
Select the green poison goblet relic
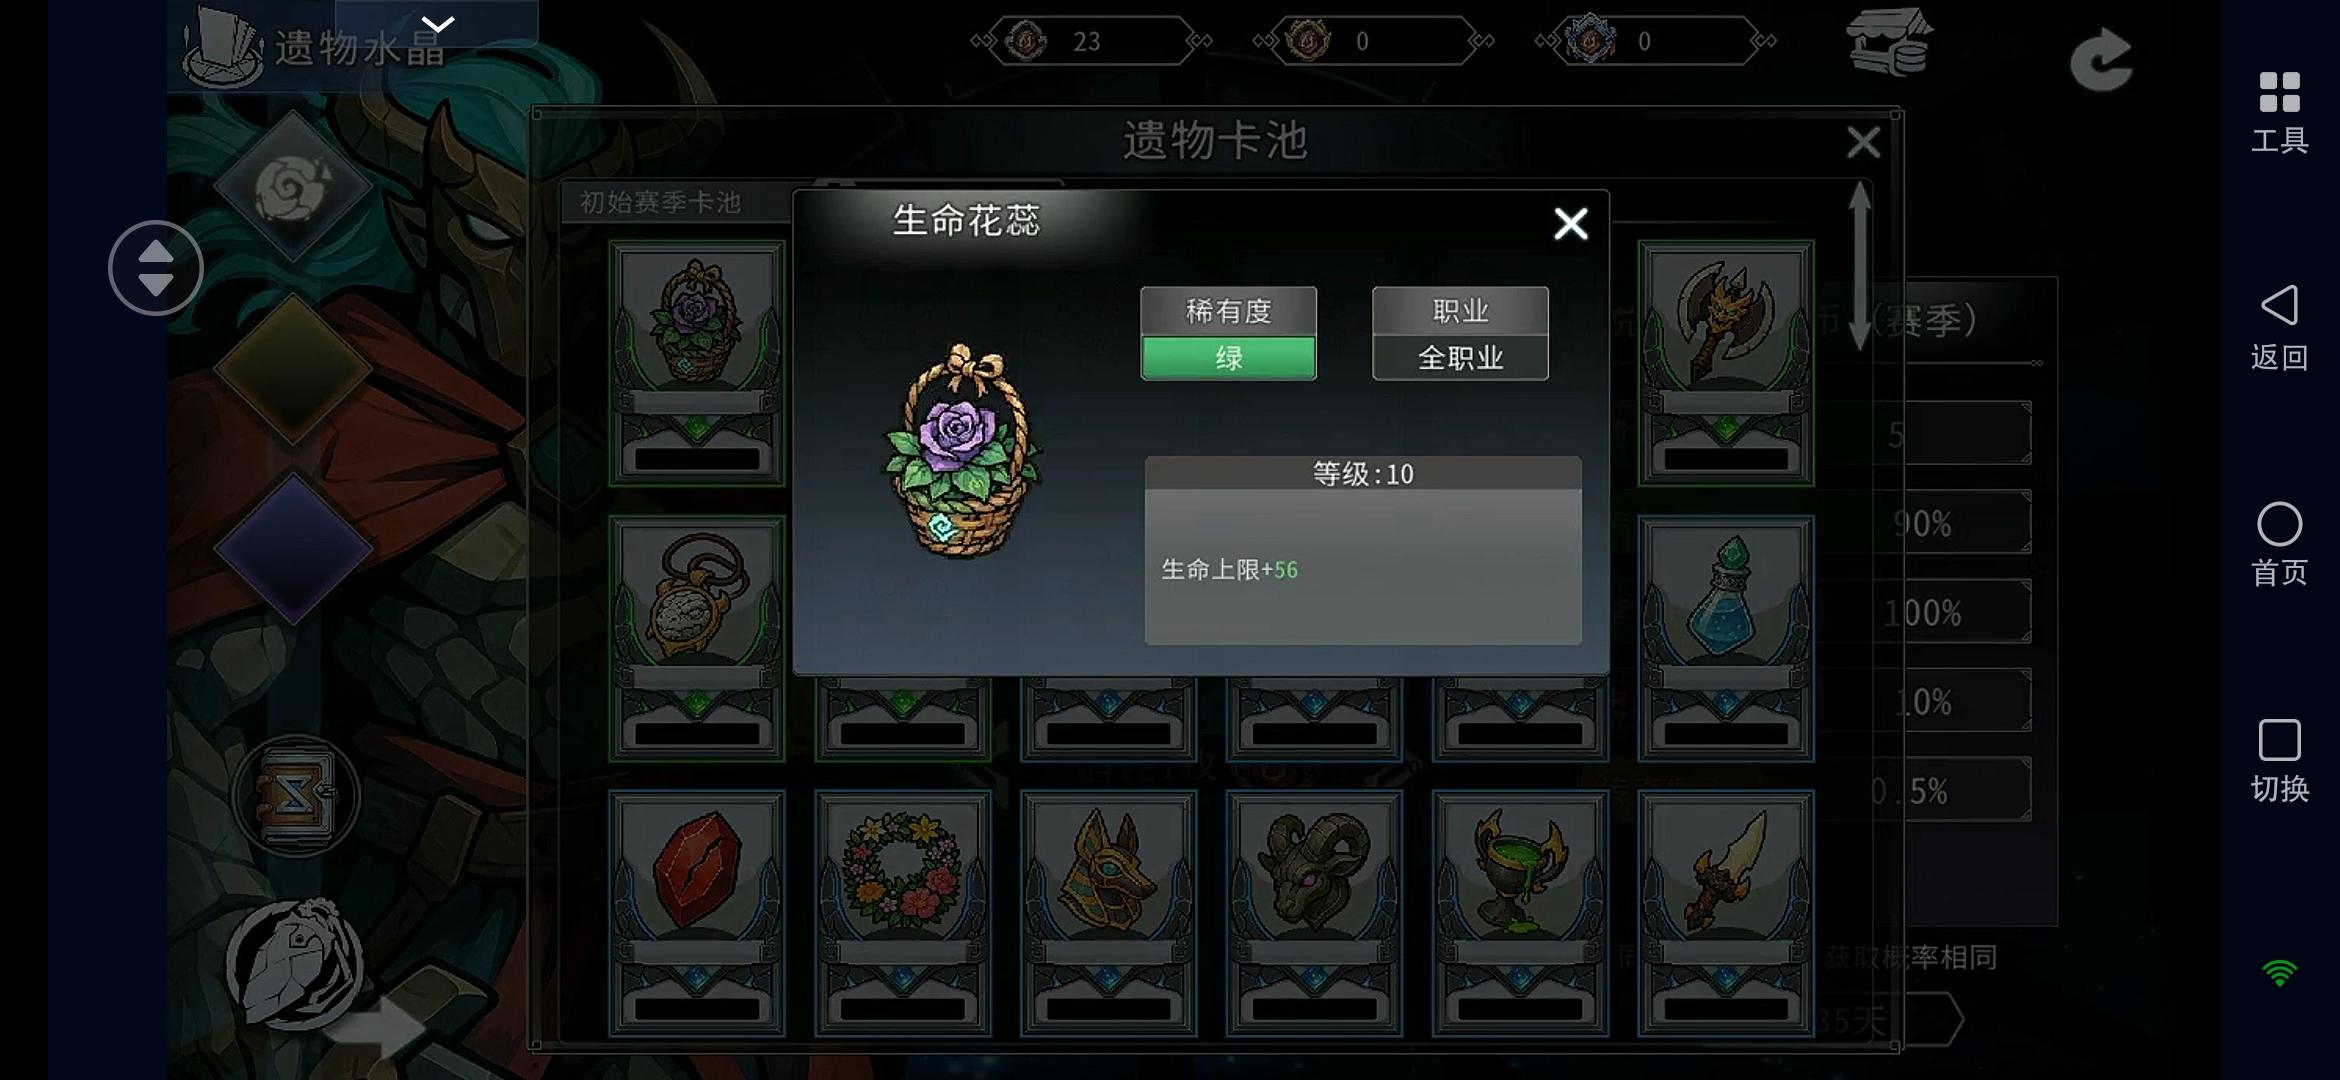tap(1520, 912)
